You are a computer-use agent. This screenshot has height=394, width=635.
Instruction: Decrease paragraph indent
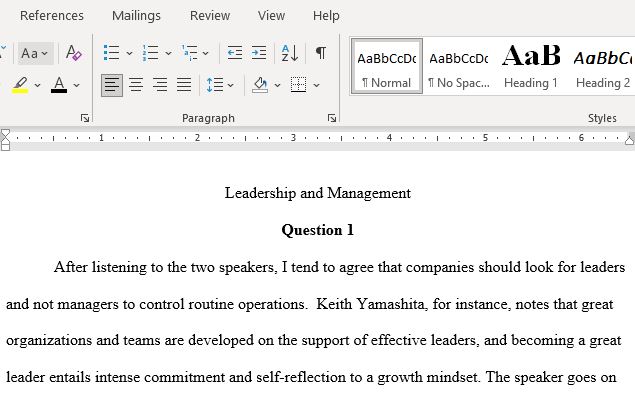[234, 53]
